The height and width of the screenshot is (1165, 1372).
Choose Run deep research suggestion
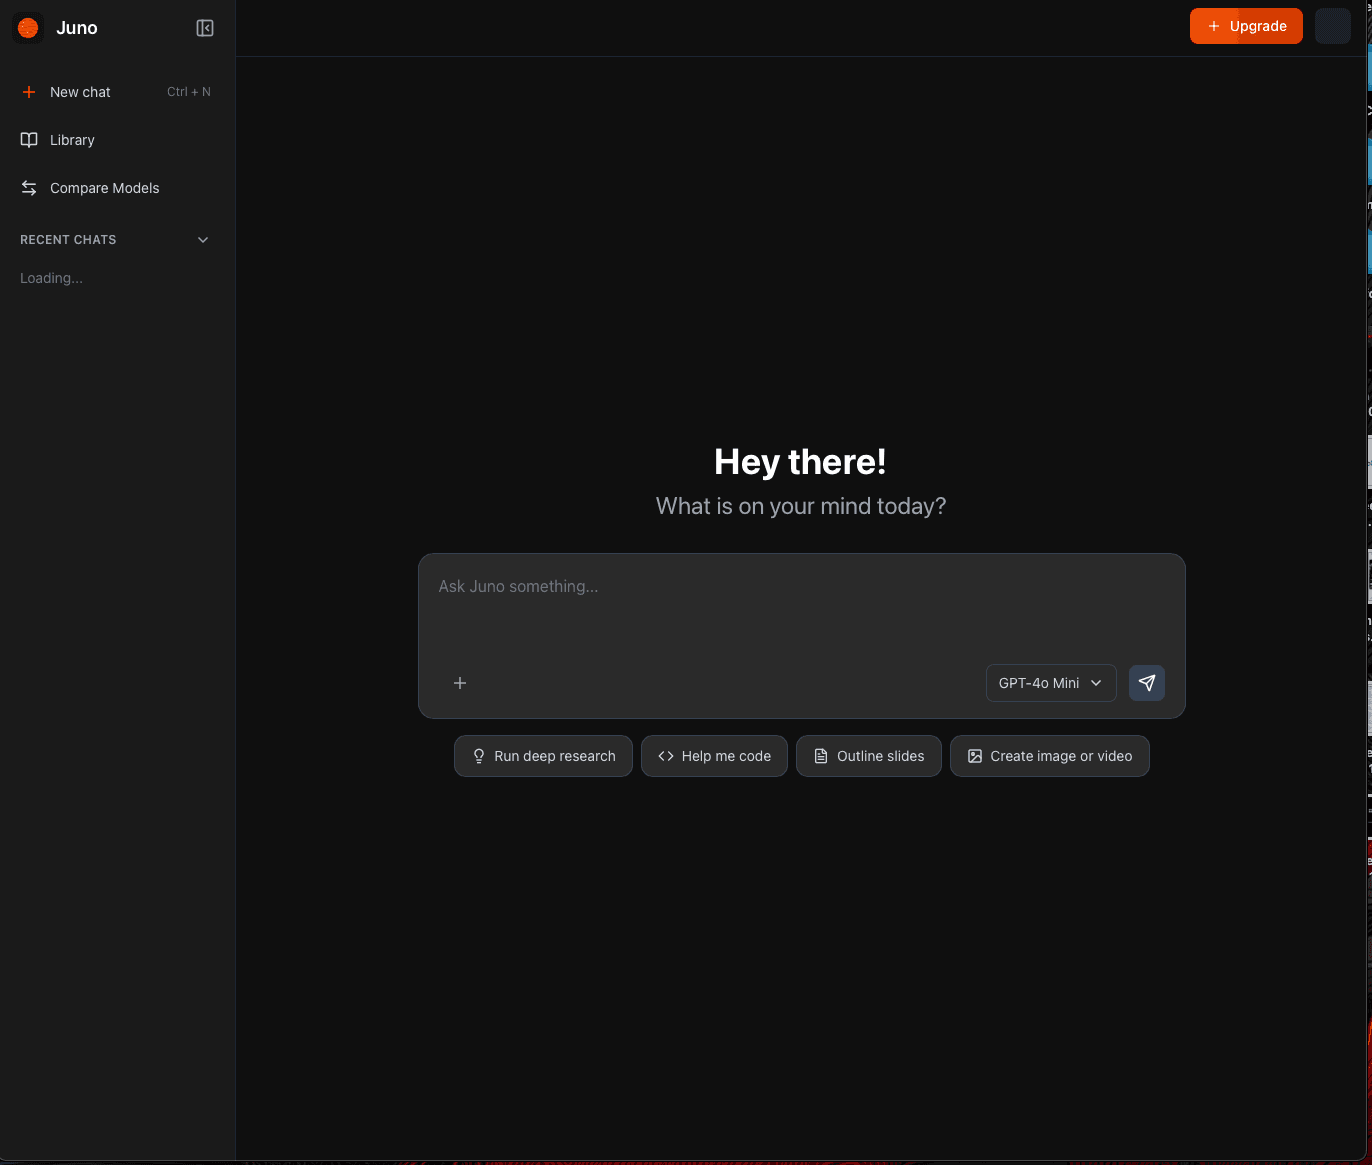[x=543, y=756]
